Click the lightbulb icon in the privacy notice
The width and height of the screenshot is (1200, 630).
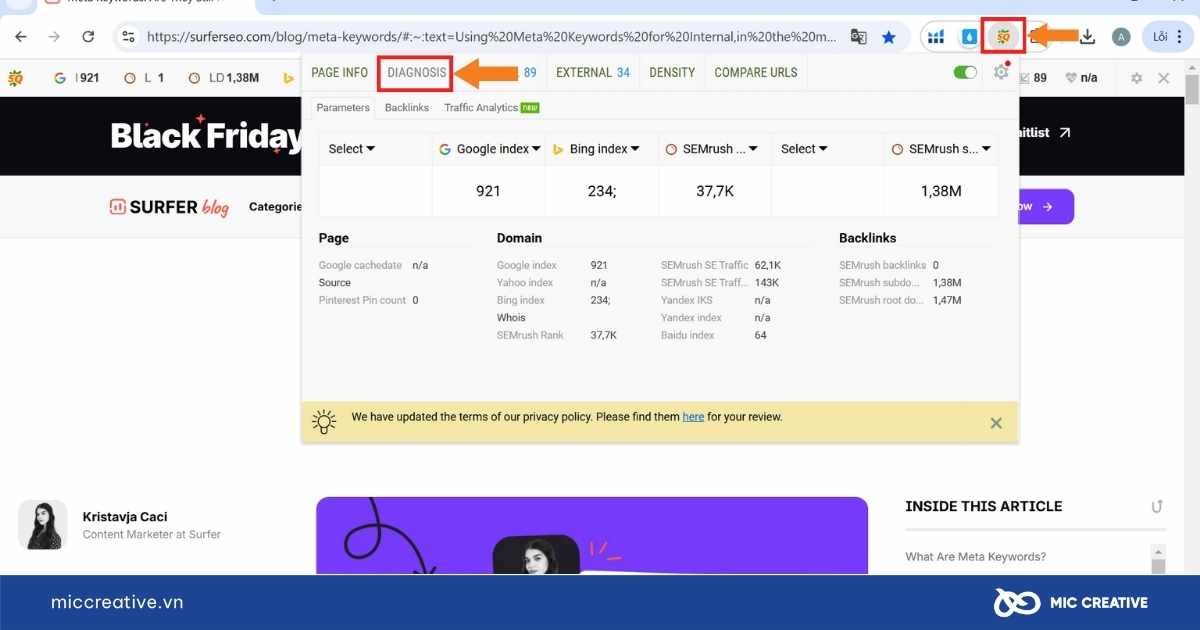click(x=325, y=421)
